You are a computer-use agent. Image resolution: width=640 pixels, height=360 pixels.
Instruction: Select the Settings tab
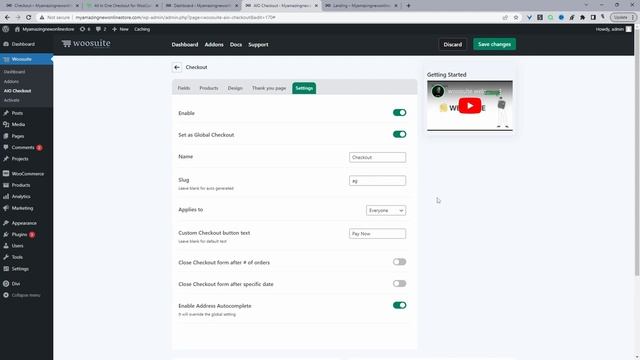pos(304,88)
